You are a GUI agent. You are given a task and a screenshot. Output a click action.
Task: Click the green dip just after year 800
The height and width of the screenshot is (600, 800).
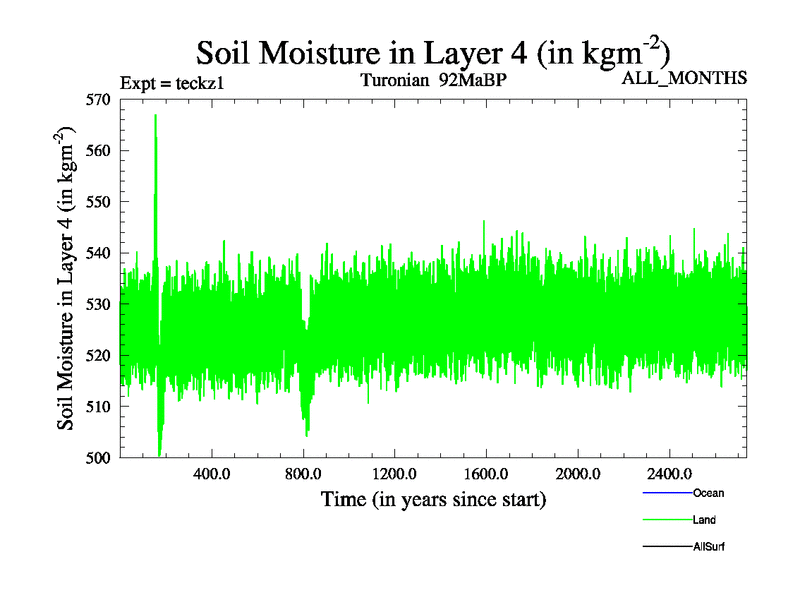click(x=307, y=428)
